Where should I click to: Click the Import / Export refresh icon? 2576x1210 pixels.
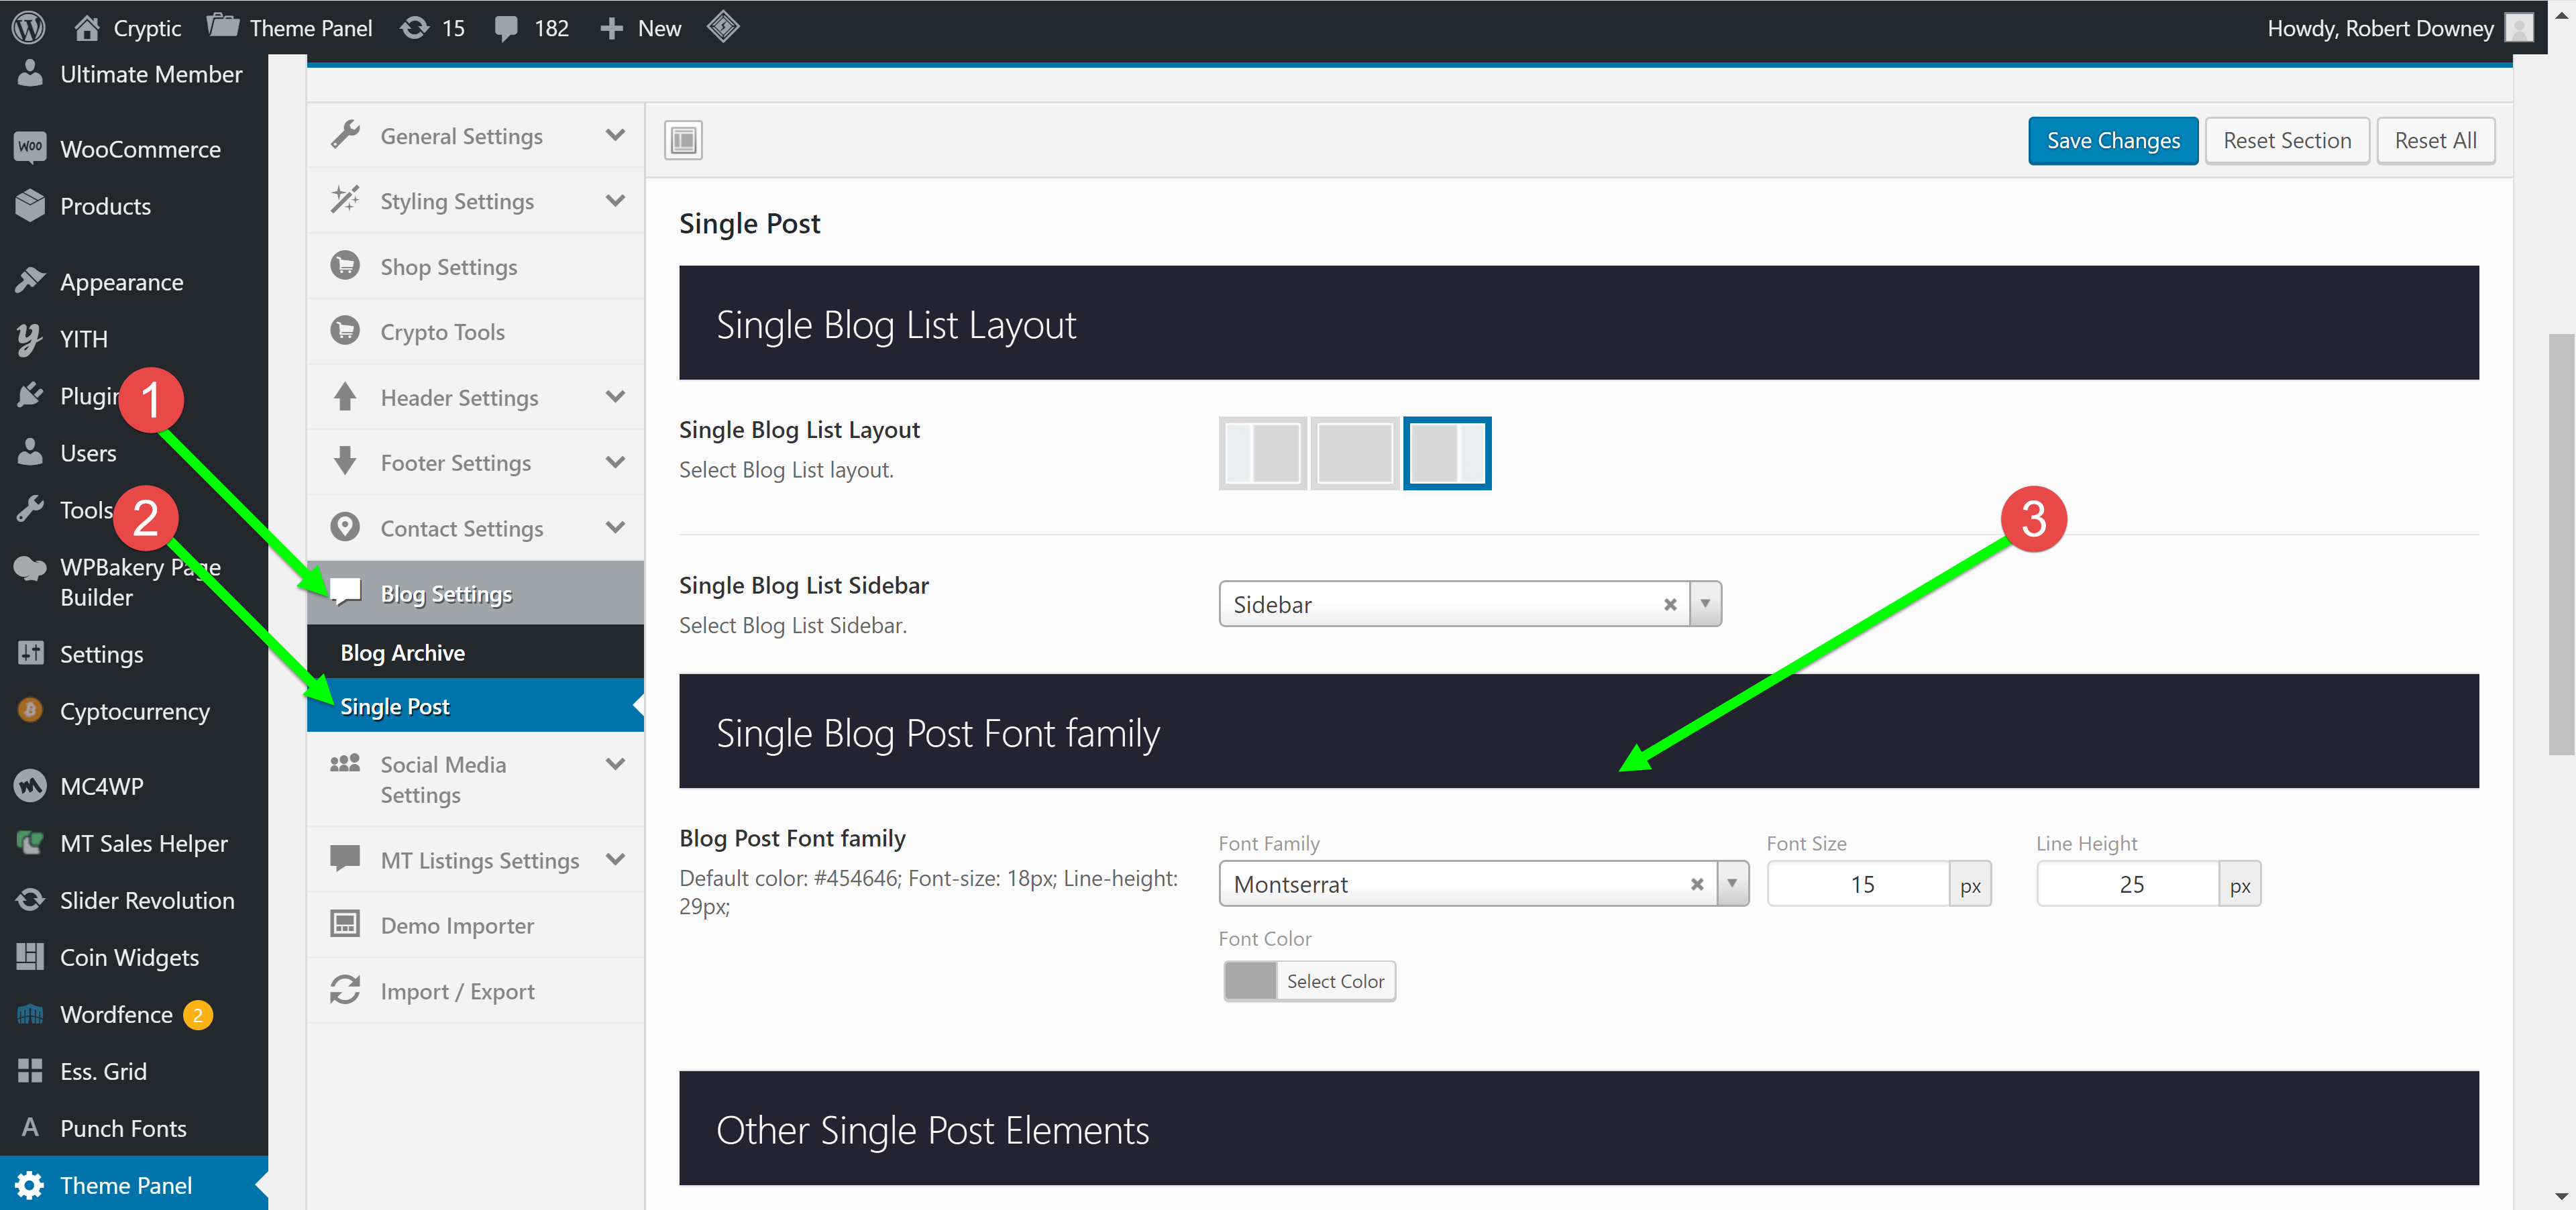(345, 990)
